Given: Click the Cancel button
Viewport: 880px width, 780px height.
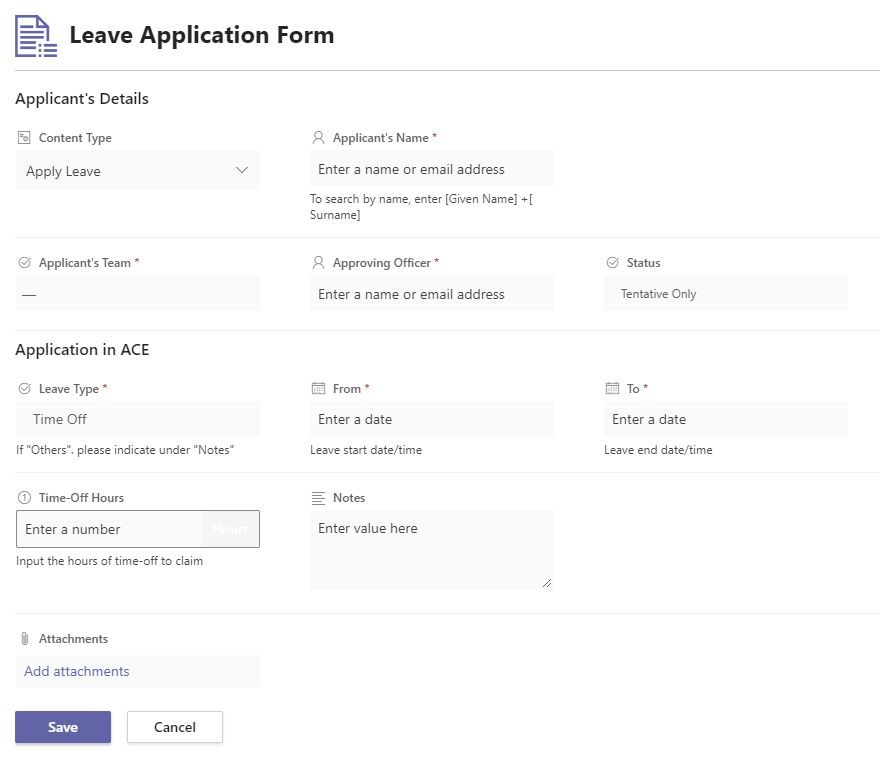Looking at the screenshot, I should click(174, 727).
